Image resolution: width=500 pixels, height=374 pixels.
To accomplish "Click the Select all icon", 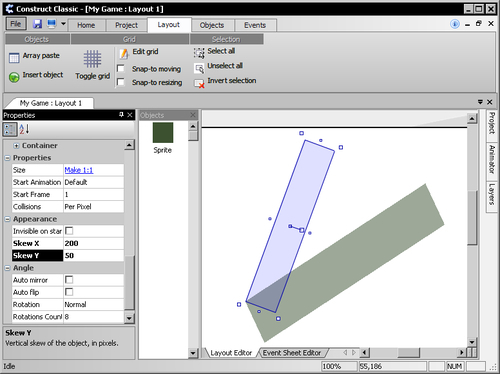I will [199, 52].
